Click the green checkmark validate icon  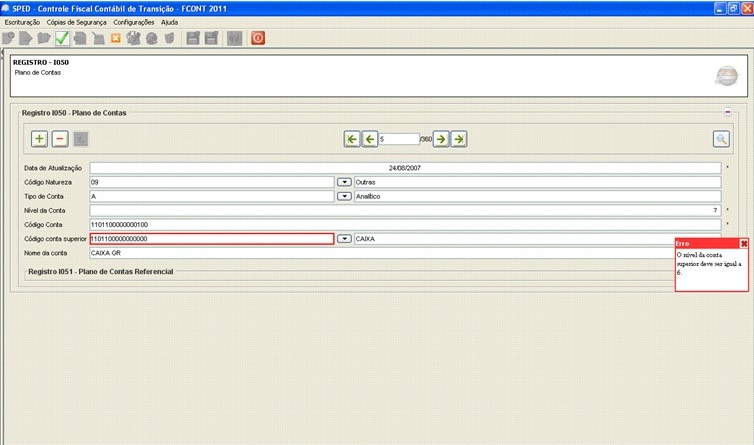click(62, 39)
